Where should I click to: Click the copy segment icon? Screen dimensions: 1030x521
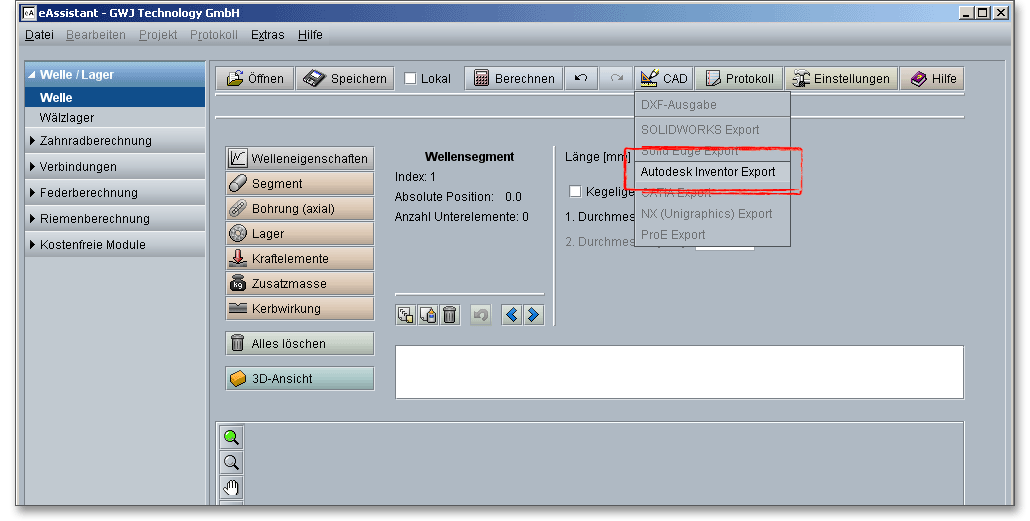click(x=406, y=315)
